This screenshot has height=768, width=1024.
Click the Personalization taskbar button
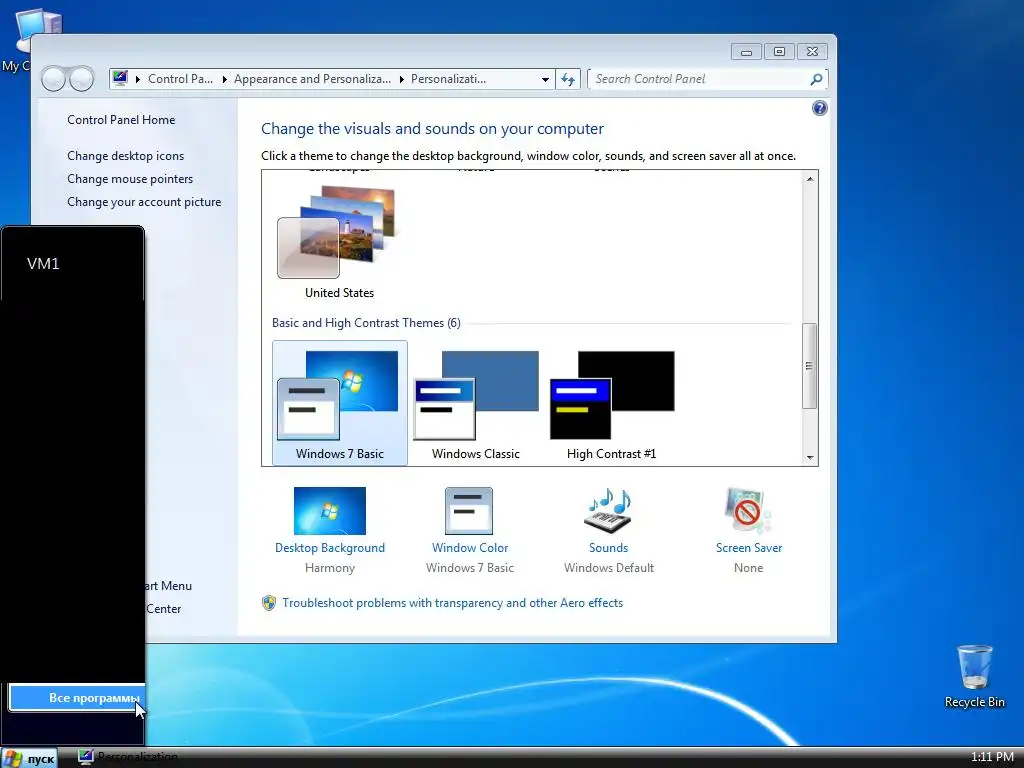[128, 758]
